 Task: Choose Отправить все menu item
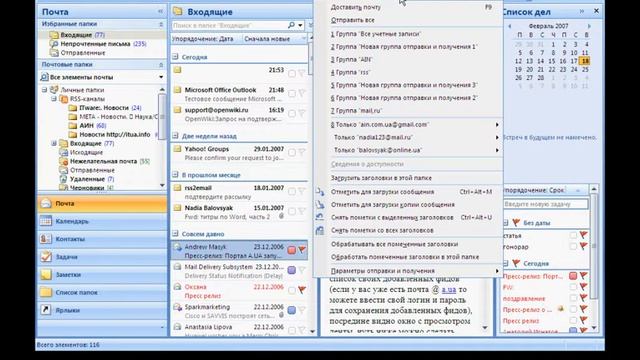pyautogui.click(x=409, y=20)
